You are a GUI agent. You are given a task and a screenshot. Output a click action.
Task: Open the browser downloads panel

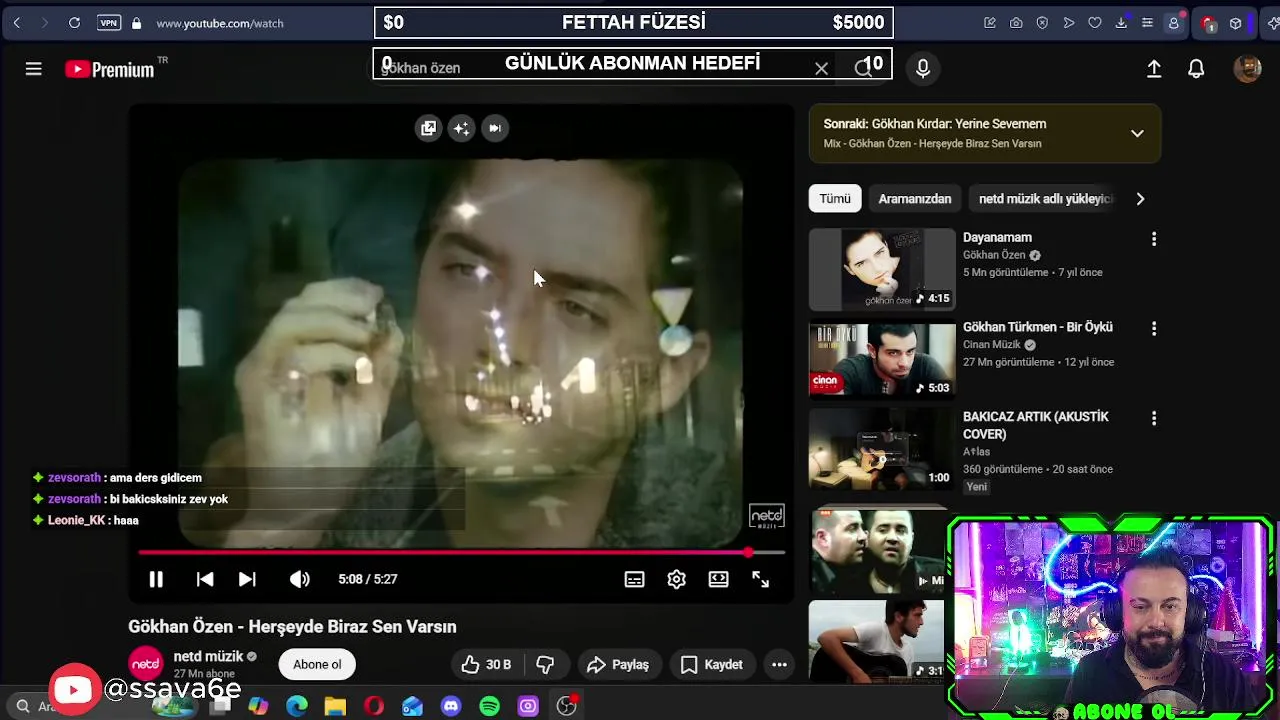1121,23
